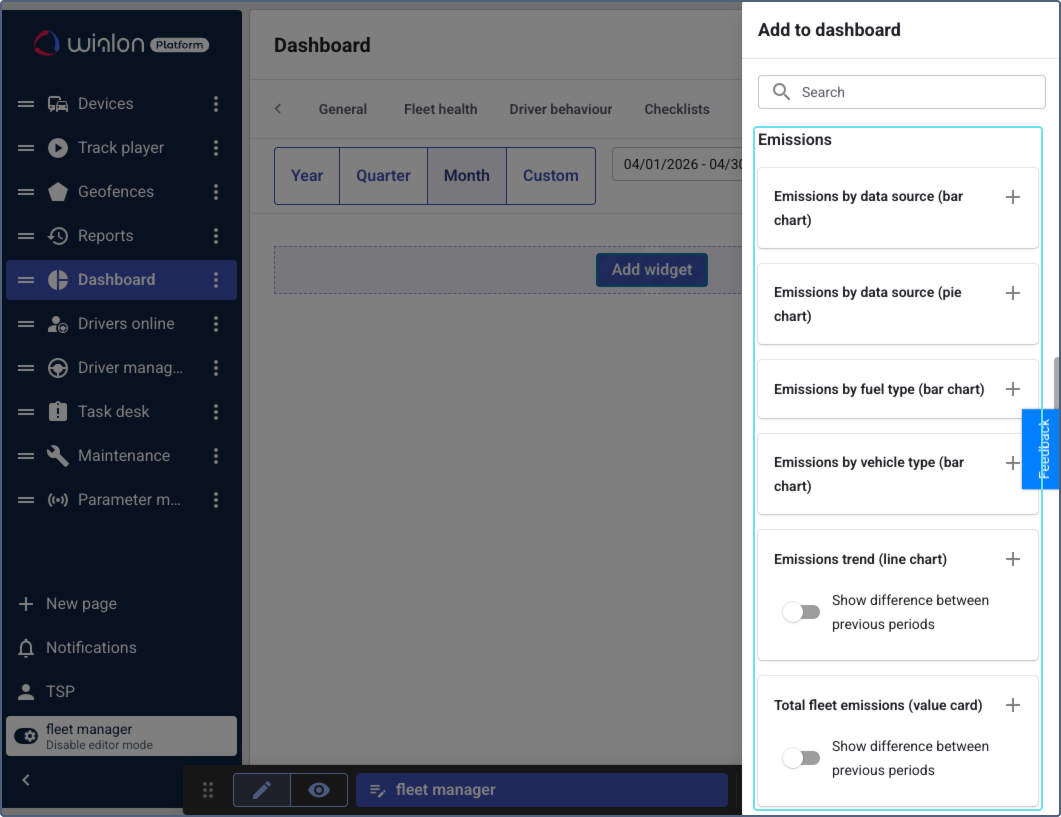The height and width of the screenshot is (817, 1061).
Task: Open Track player via its play icon
Action: [58, 147]
